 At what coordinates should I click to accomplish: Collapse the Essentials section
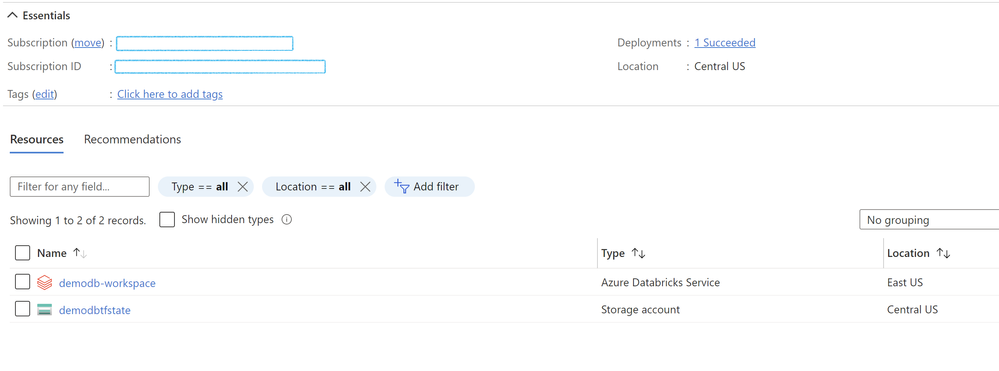(13, 15)
